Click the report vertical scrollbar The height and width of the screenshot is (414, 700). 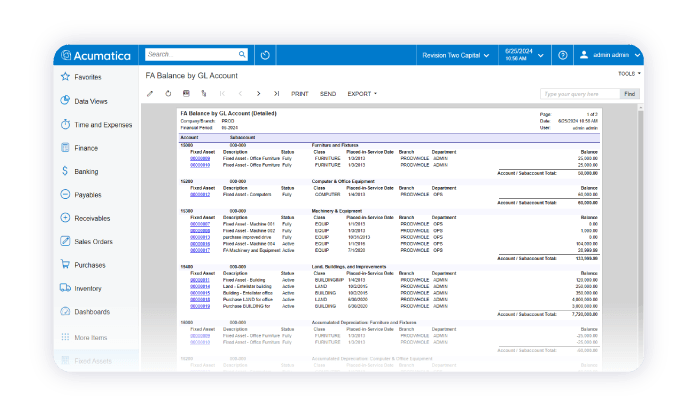pos(640,237)
